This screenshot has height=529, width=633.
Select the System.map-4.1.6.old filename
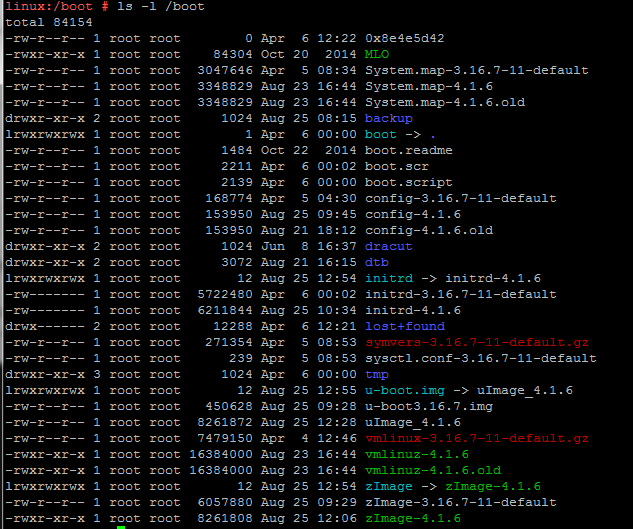pyautogui.click(x=445, y=102)
